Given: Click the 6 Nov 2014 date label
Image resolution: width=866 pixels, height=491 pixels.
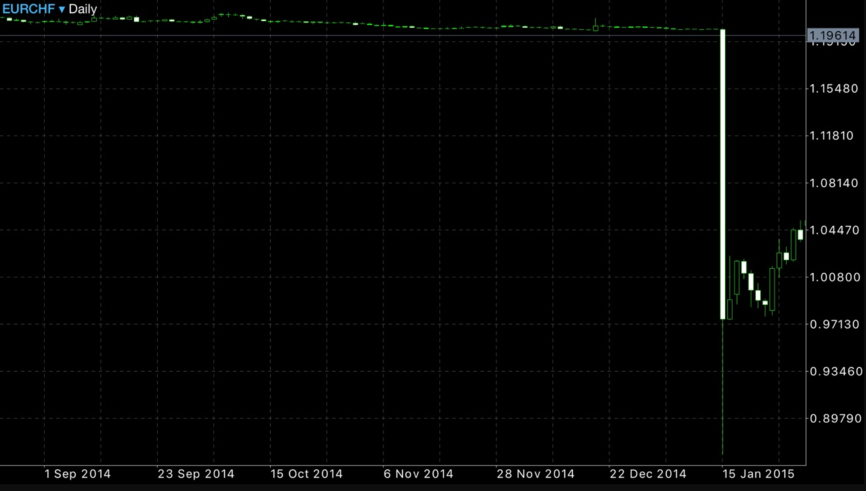Looking at the screenshot, I should pos(418,474).
